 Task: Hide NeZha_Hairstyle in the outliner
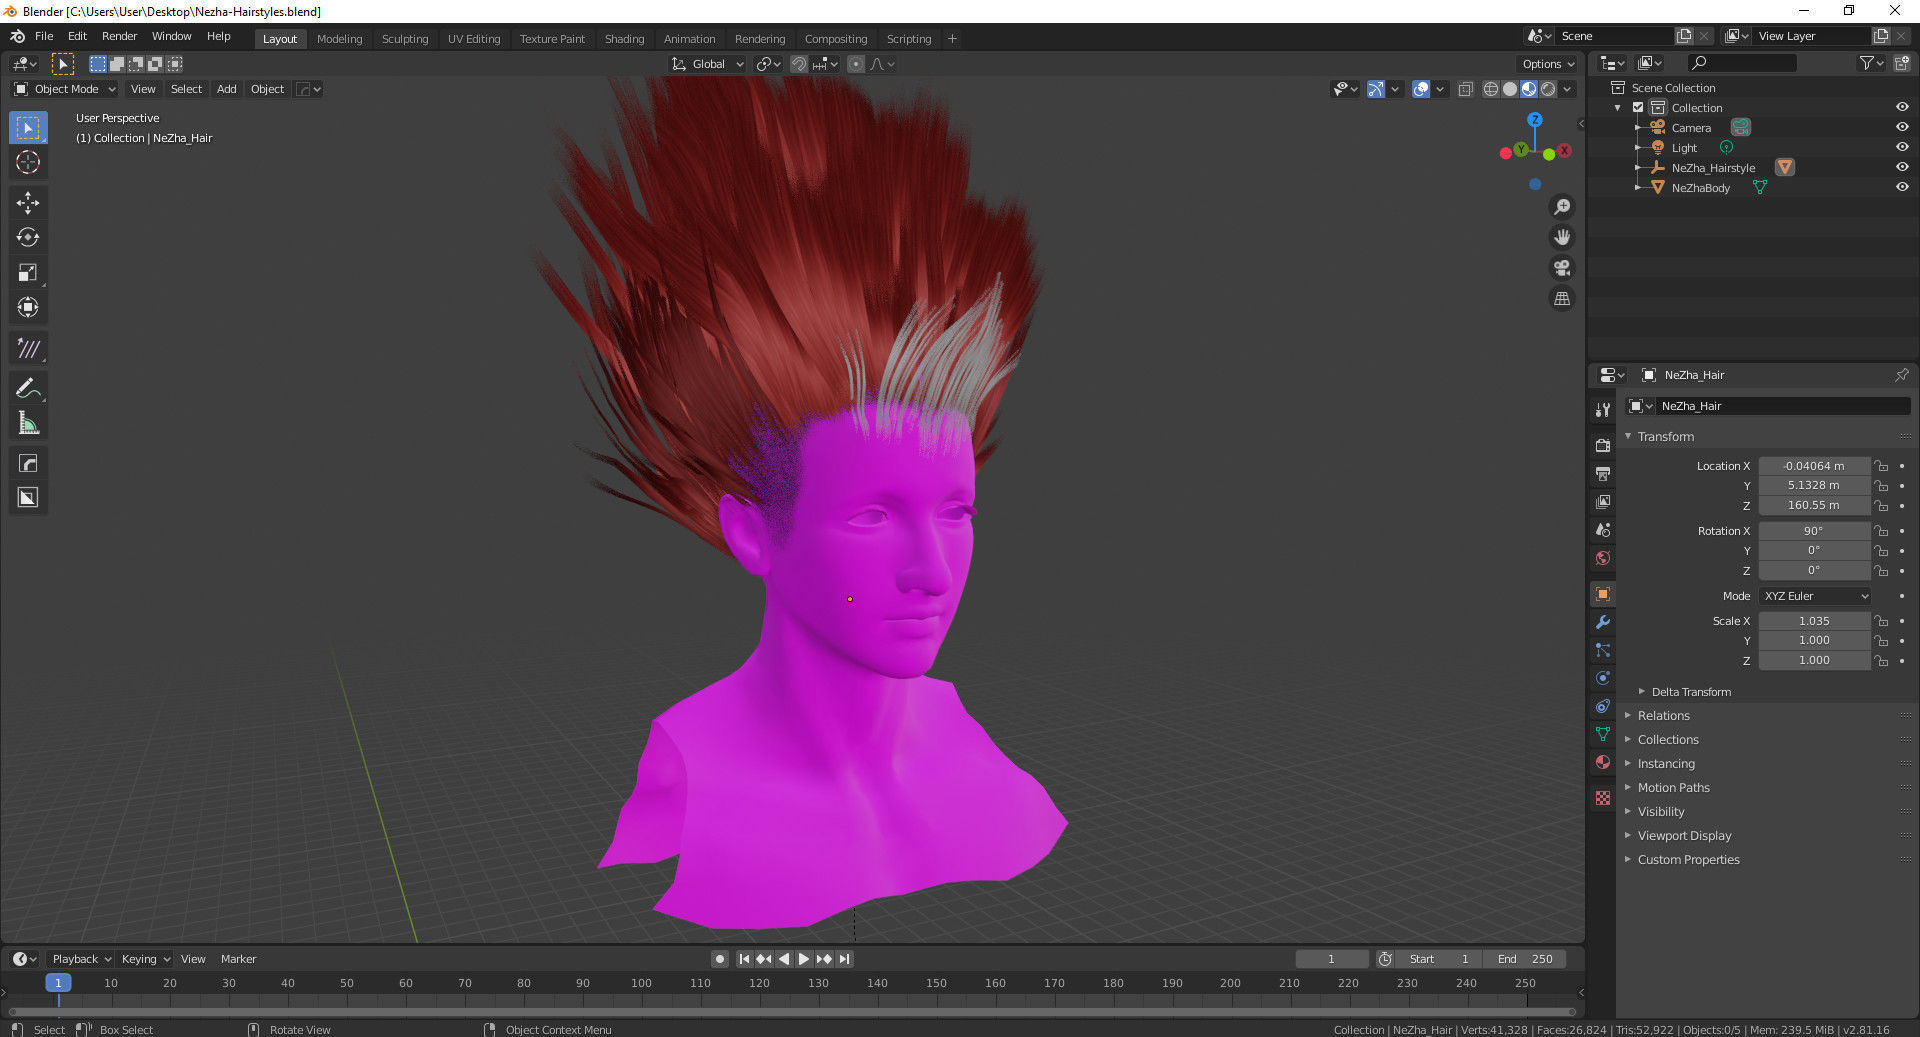coord(1902,168)
